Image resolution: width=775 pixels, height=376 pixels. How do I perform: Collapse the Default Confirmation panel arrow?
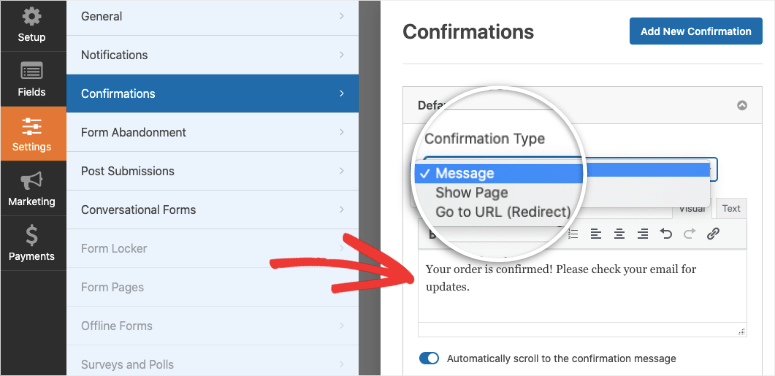tap(742, 105)
